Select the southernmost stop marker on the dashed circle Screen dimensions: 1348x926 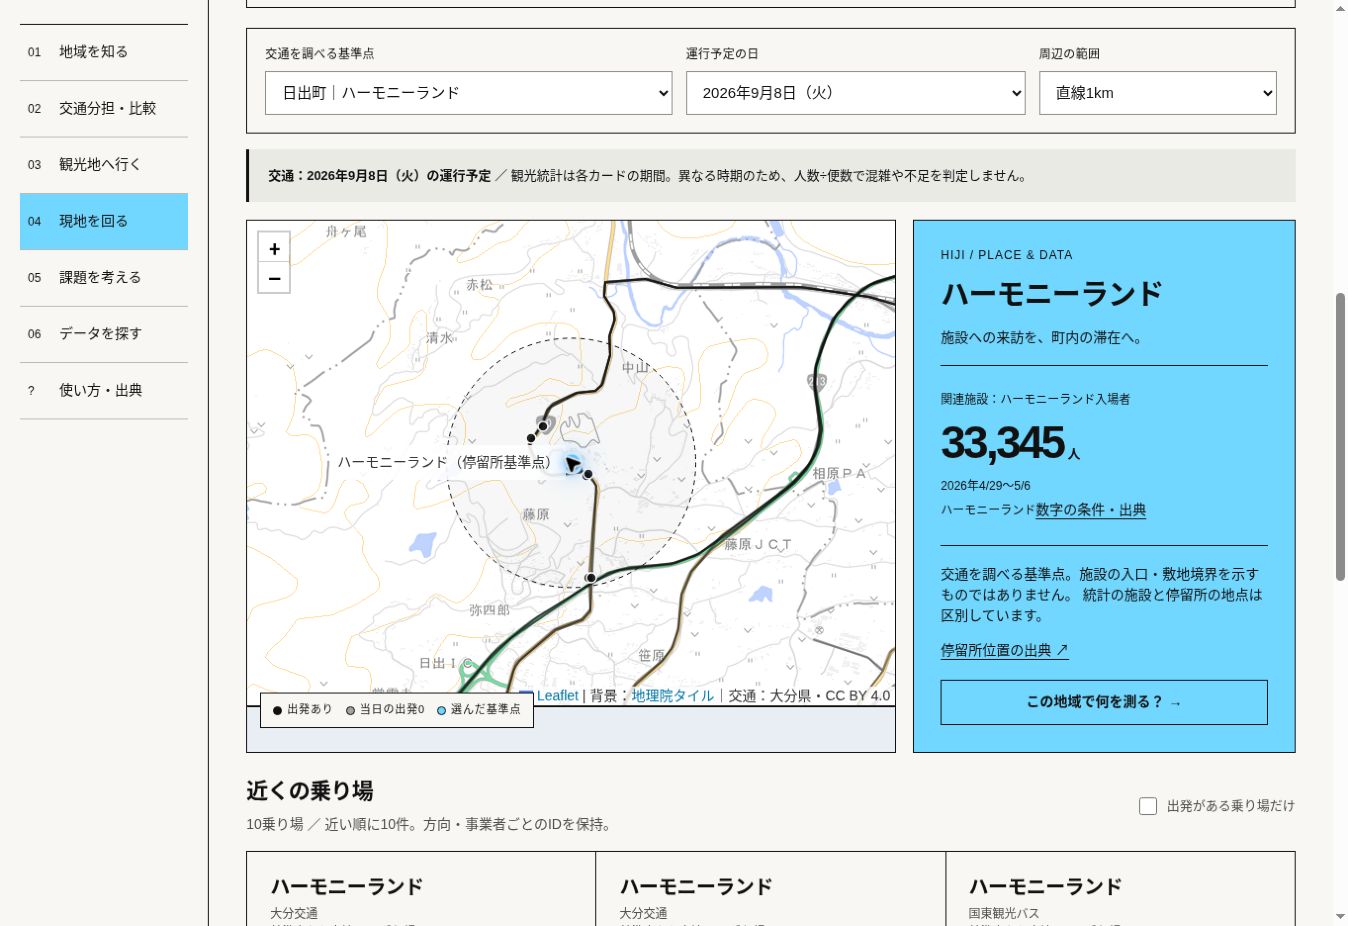(591, 578)
